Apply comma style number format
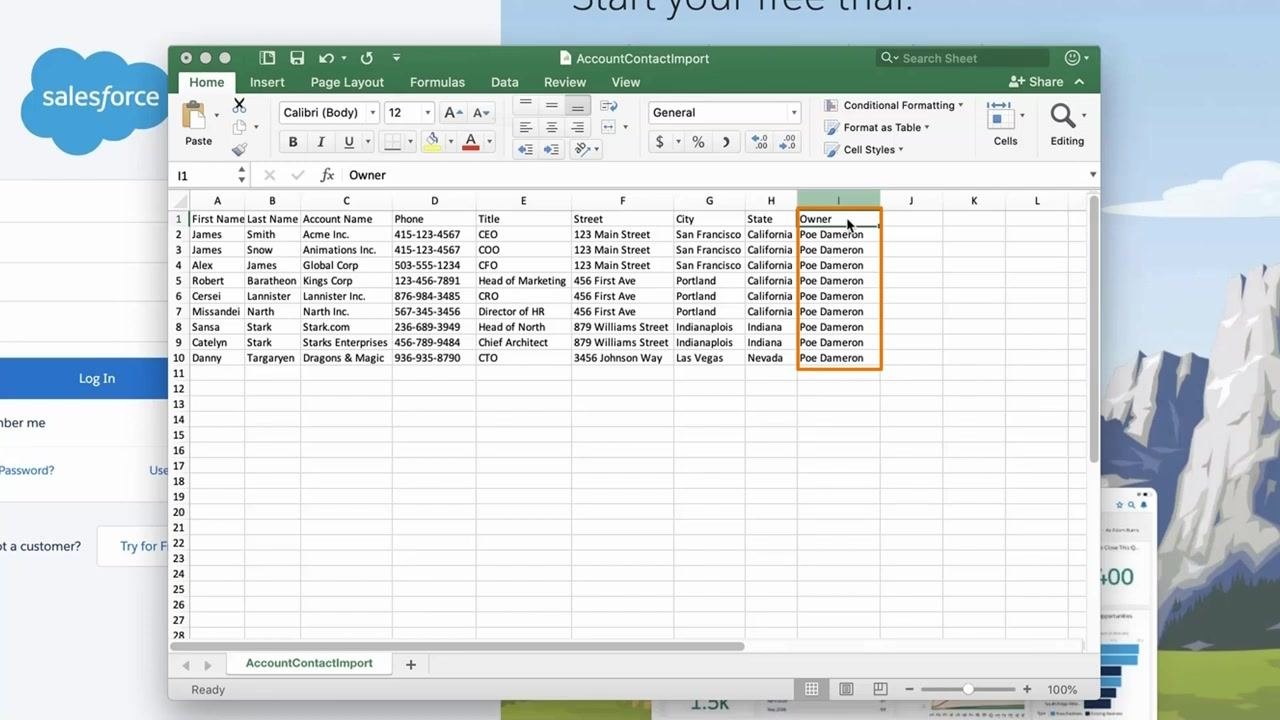 (726, 142)
